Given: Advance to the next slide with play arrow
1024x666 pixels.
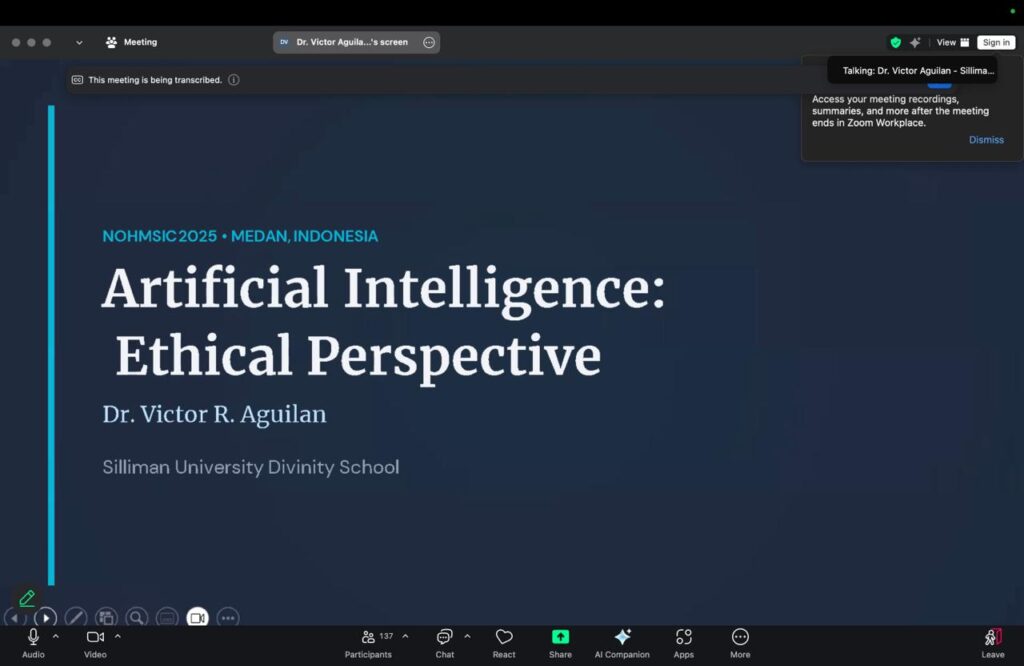Looking at the screenshot, I should click(x=46, y=618).
